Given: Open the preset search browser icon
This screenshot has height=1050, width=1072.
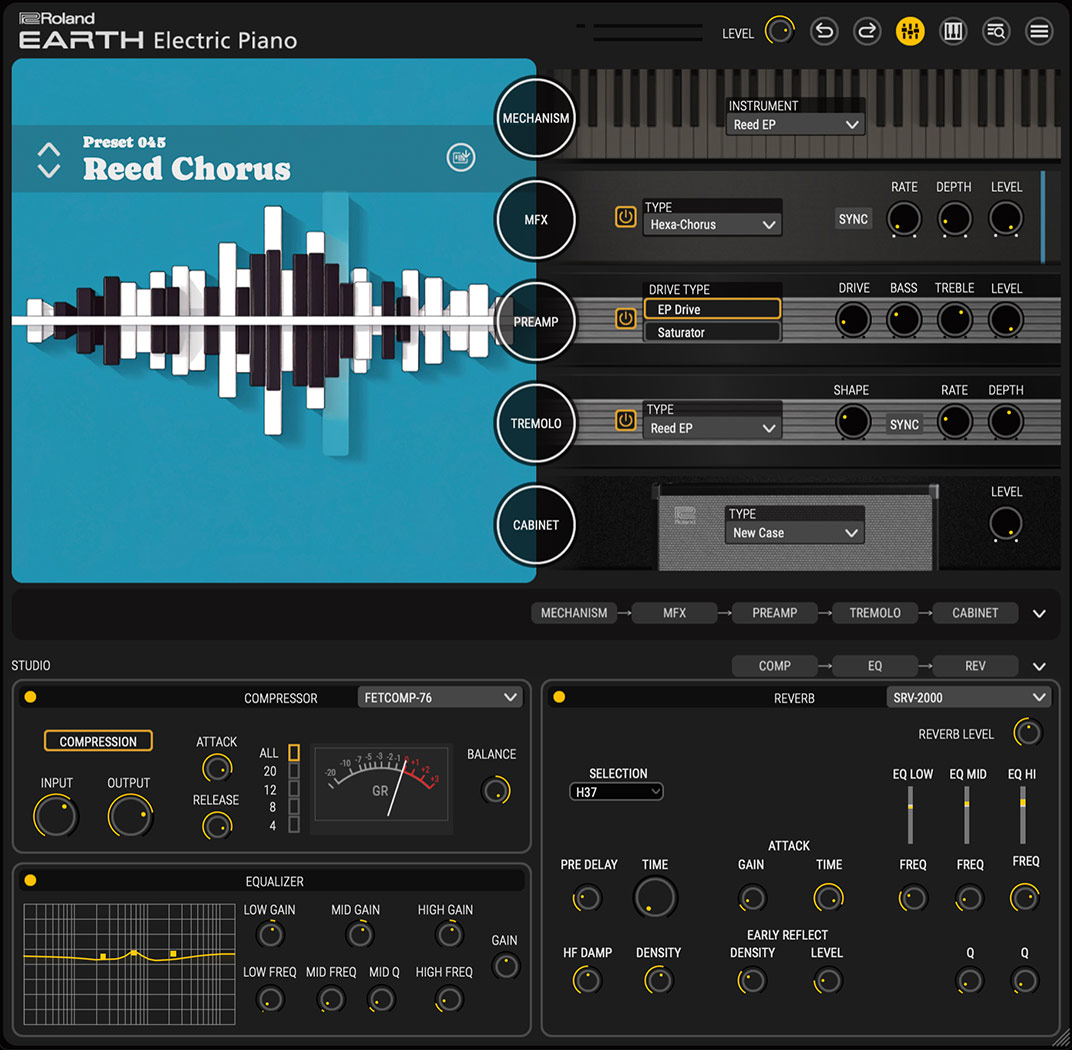Looking at the screenshot, I should pos(996,31).
